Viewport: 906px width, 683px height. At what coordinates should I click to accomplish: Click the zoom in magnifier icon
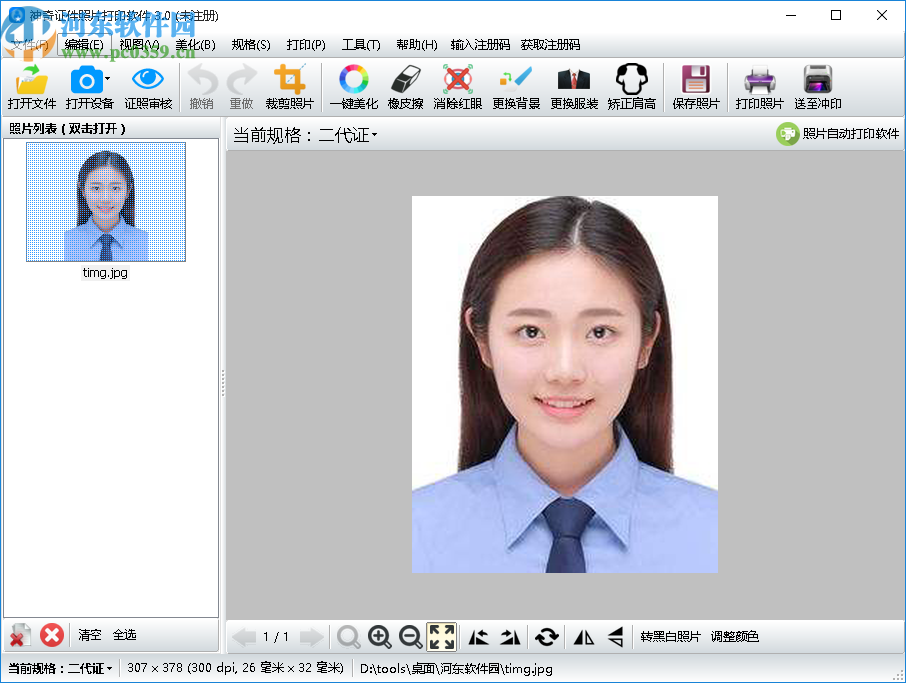click(x=379, y=637)
